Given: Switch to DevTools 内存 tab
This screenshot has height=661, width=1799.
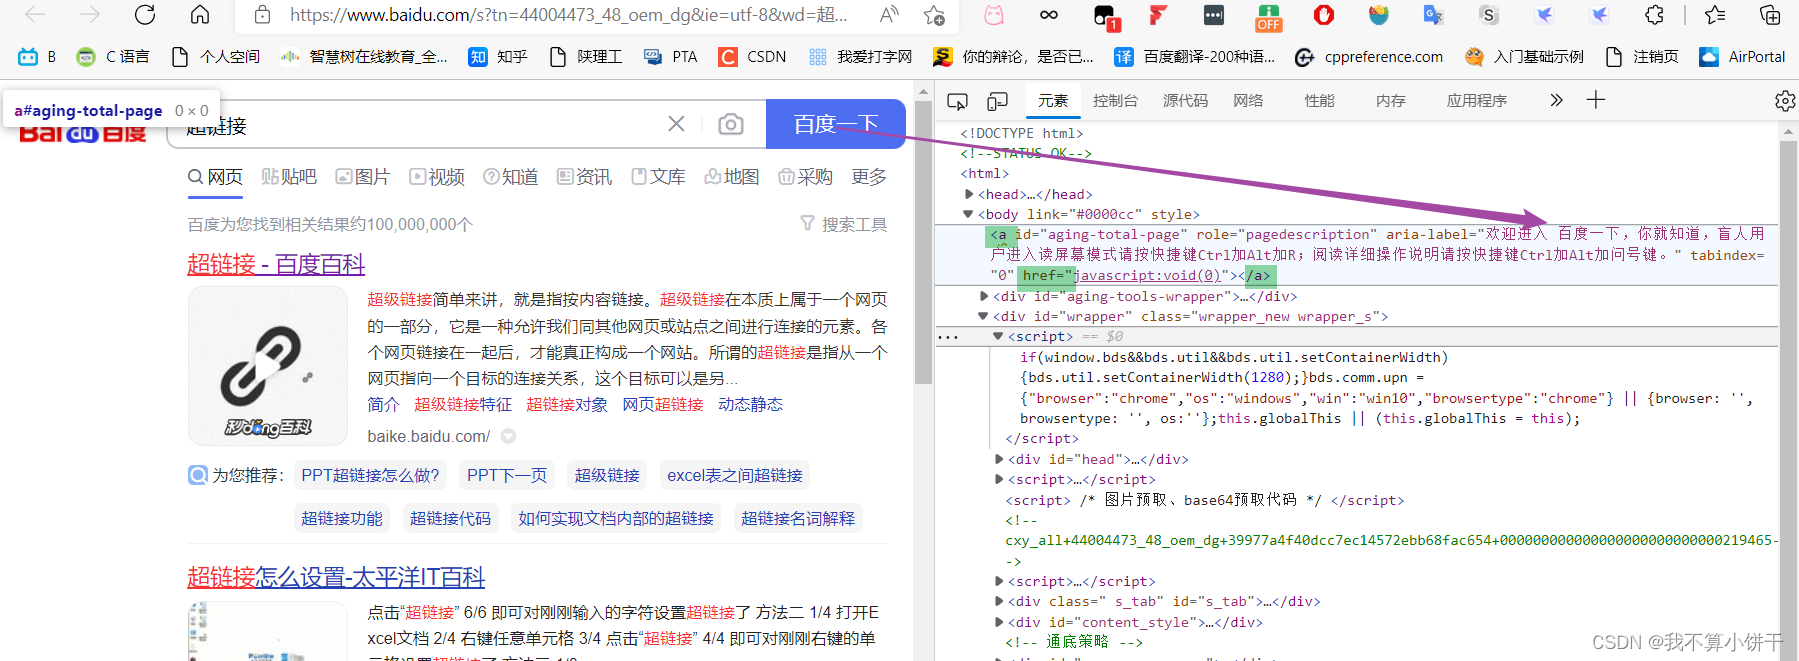Looking at the screenshot, I should (x=1390, y=101).
